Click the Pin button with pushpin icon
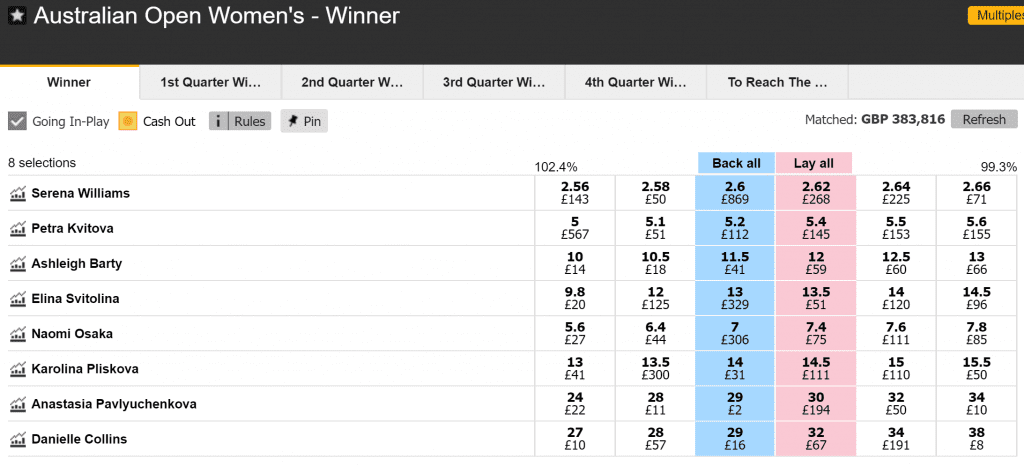Image resolution: width=1024 pixels, height=466 pixels. pos(304,121)
